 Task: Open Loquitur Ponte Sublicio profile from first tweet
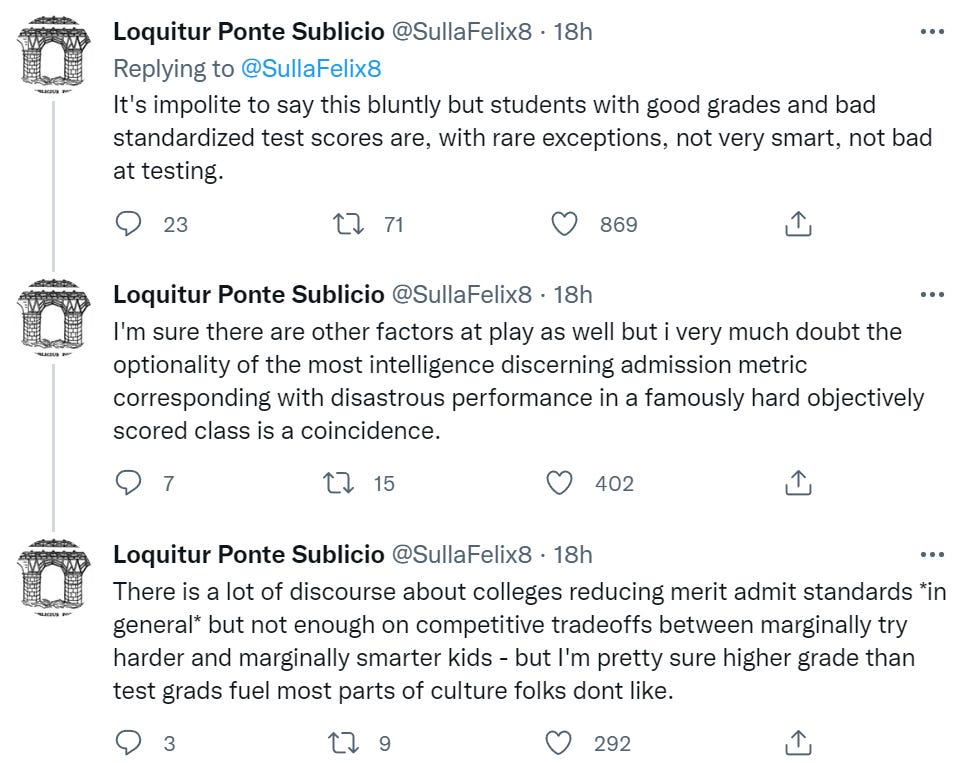(248, 32)
